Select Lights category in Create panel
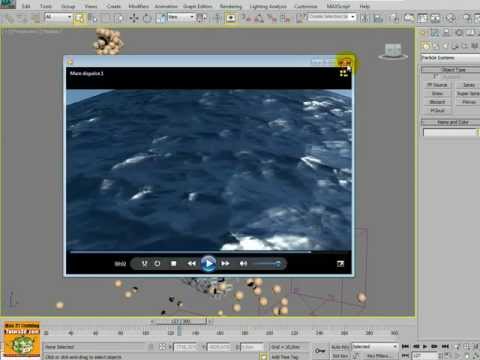The image size is (480, 360). tap(445, 46)
